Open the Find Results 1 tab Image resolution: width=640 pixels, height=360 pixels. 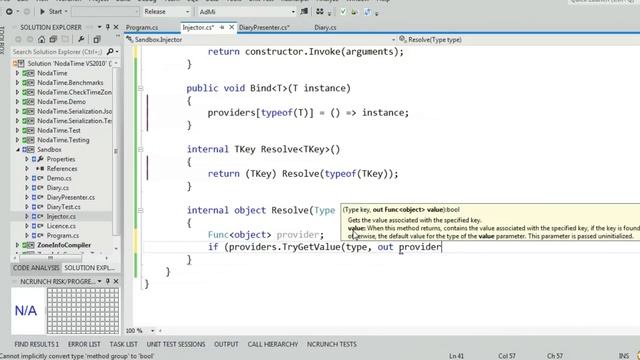(x=37, y=344)
